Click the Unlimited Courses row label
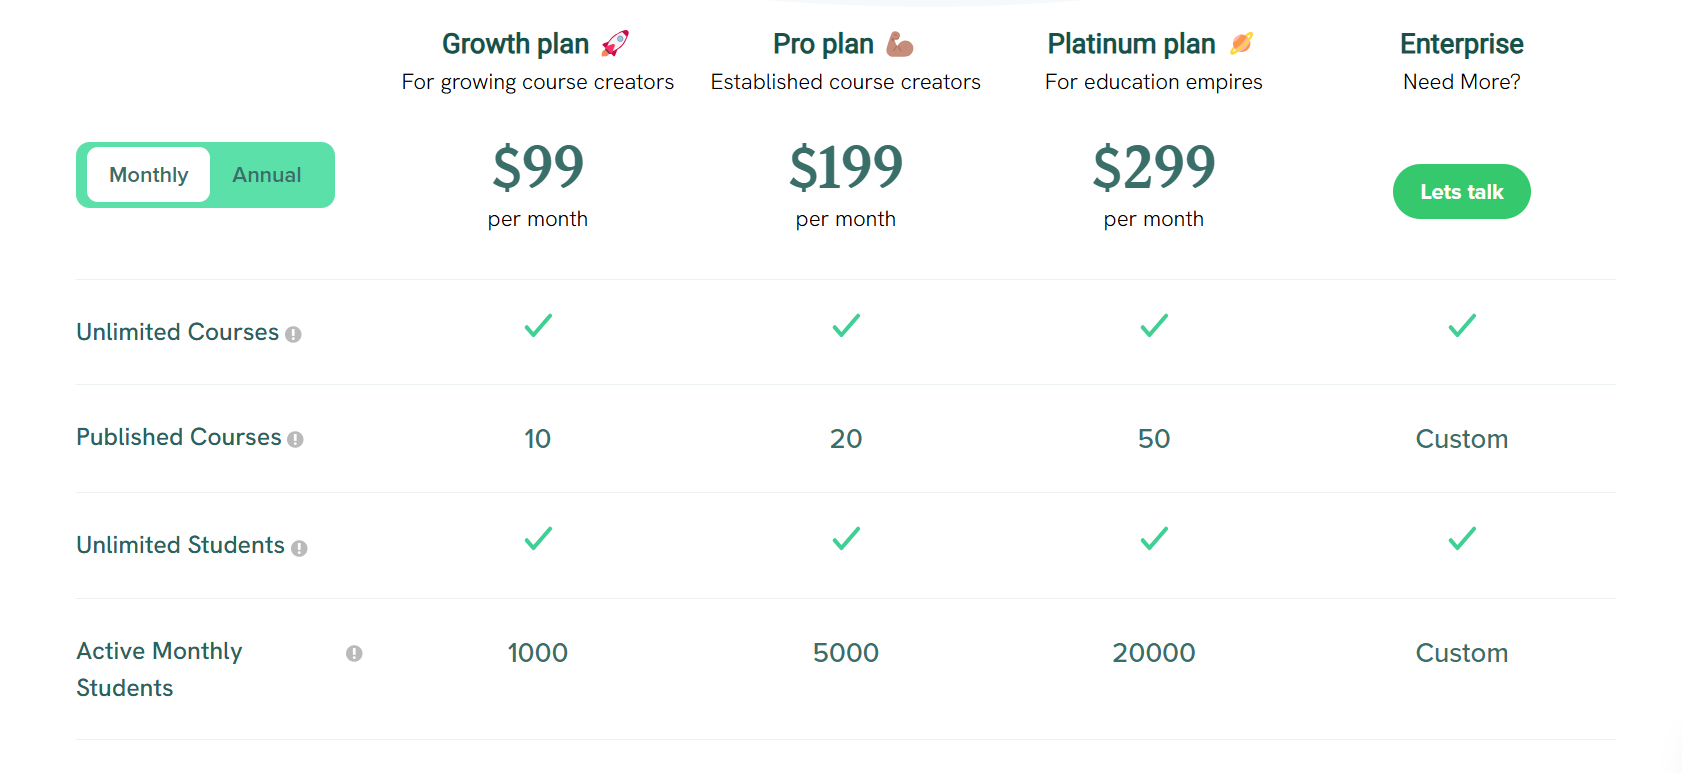The height and width of the screenshot is (773, 1682). tap(177, 332)
